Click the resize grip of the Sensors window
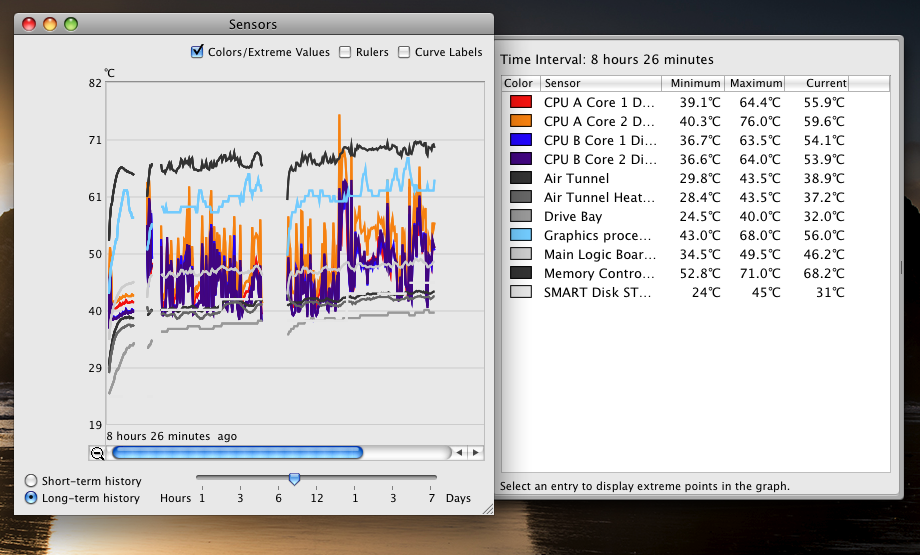 pyautogui.click(x=488, y=509)
